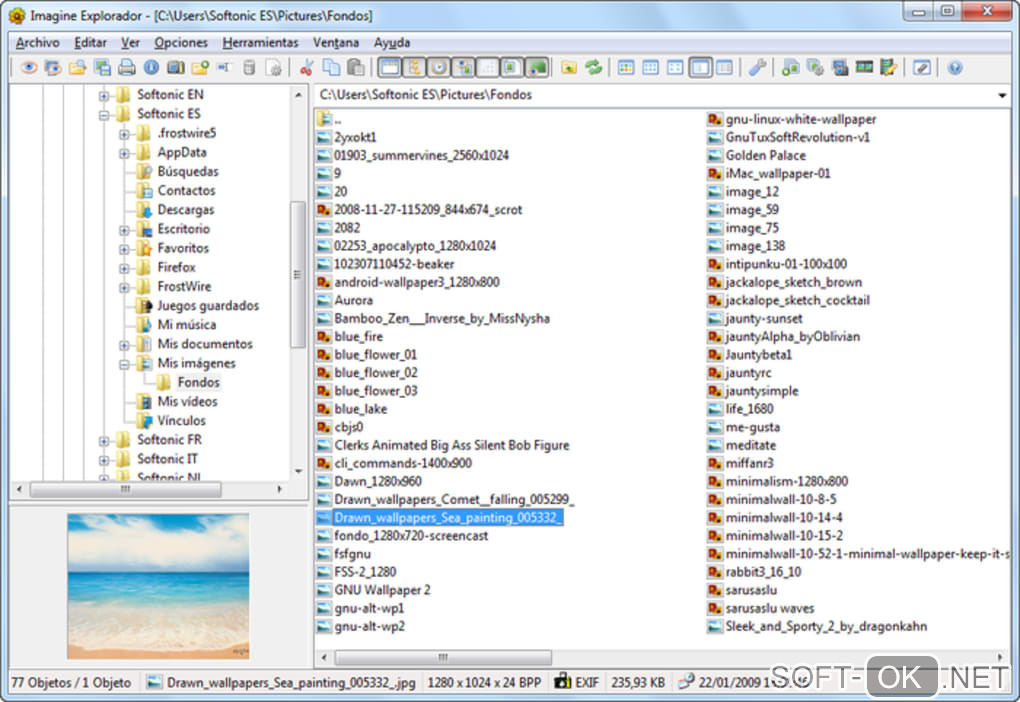The height and width of the screenshot is (702, 1020).
Task: Click the Paste clipboard icon
Action: click(x=356, y=68)
